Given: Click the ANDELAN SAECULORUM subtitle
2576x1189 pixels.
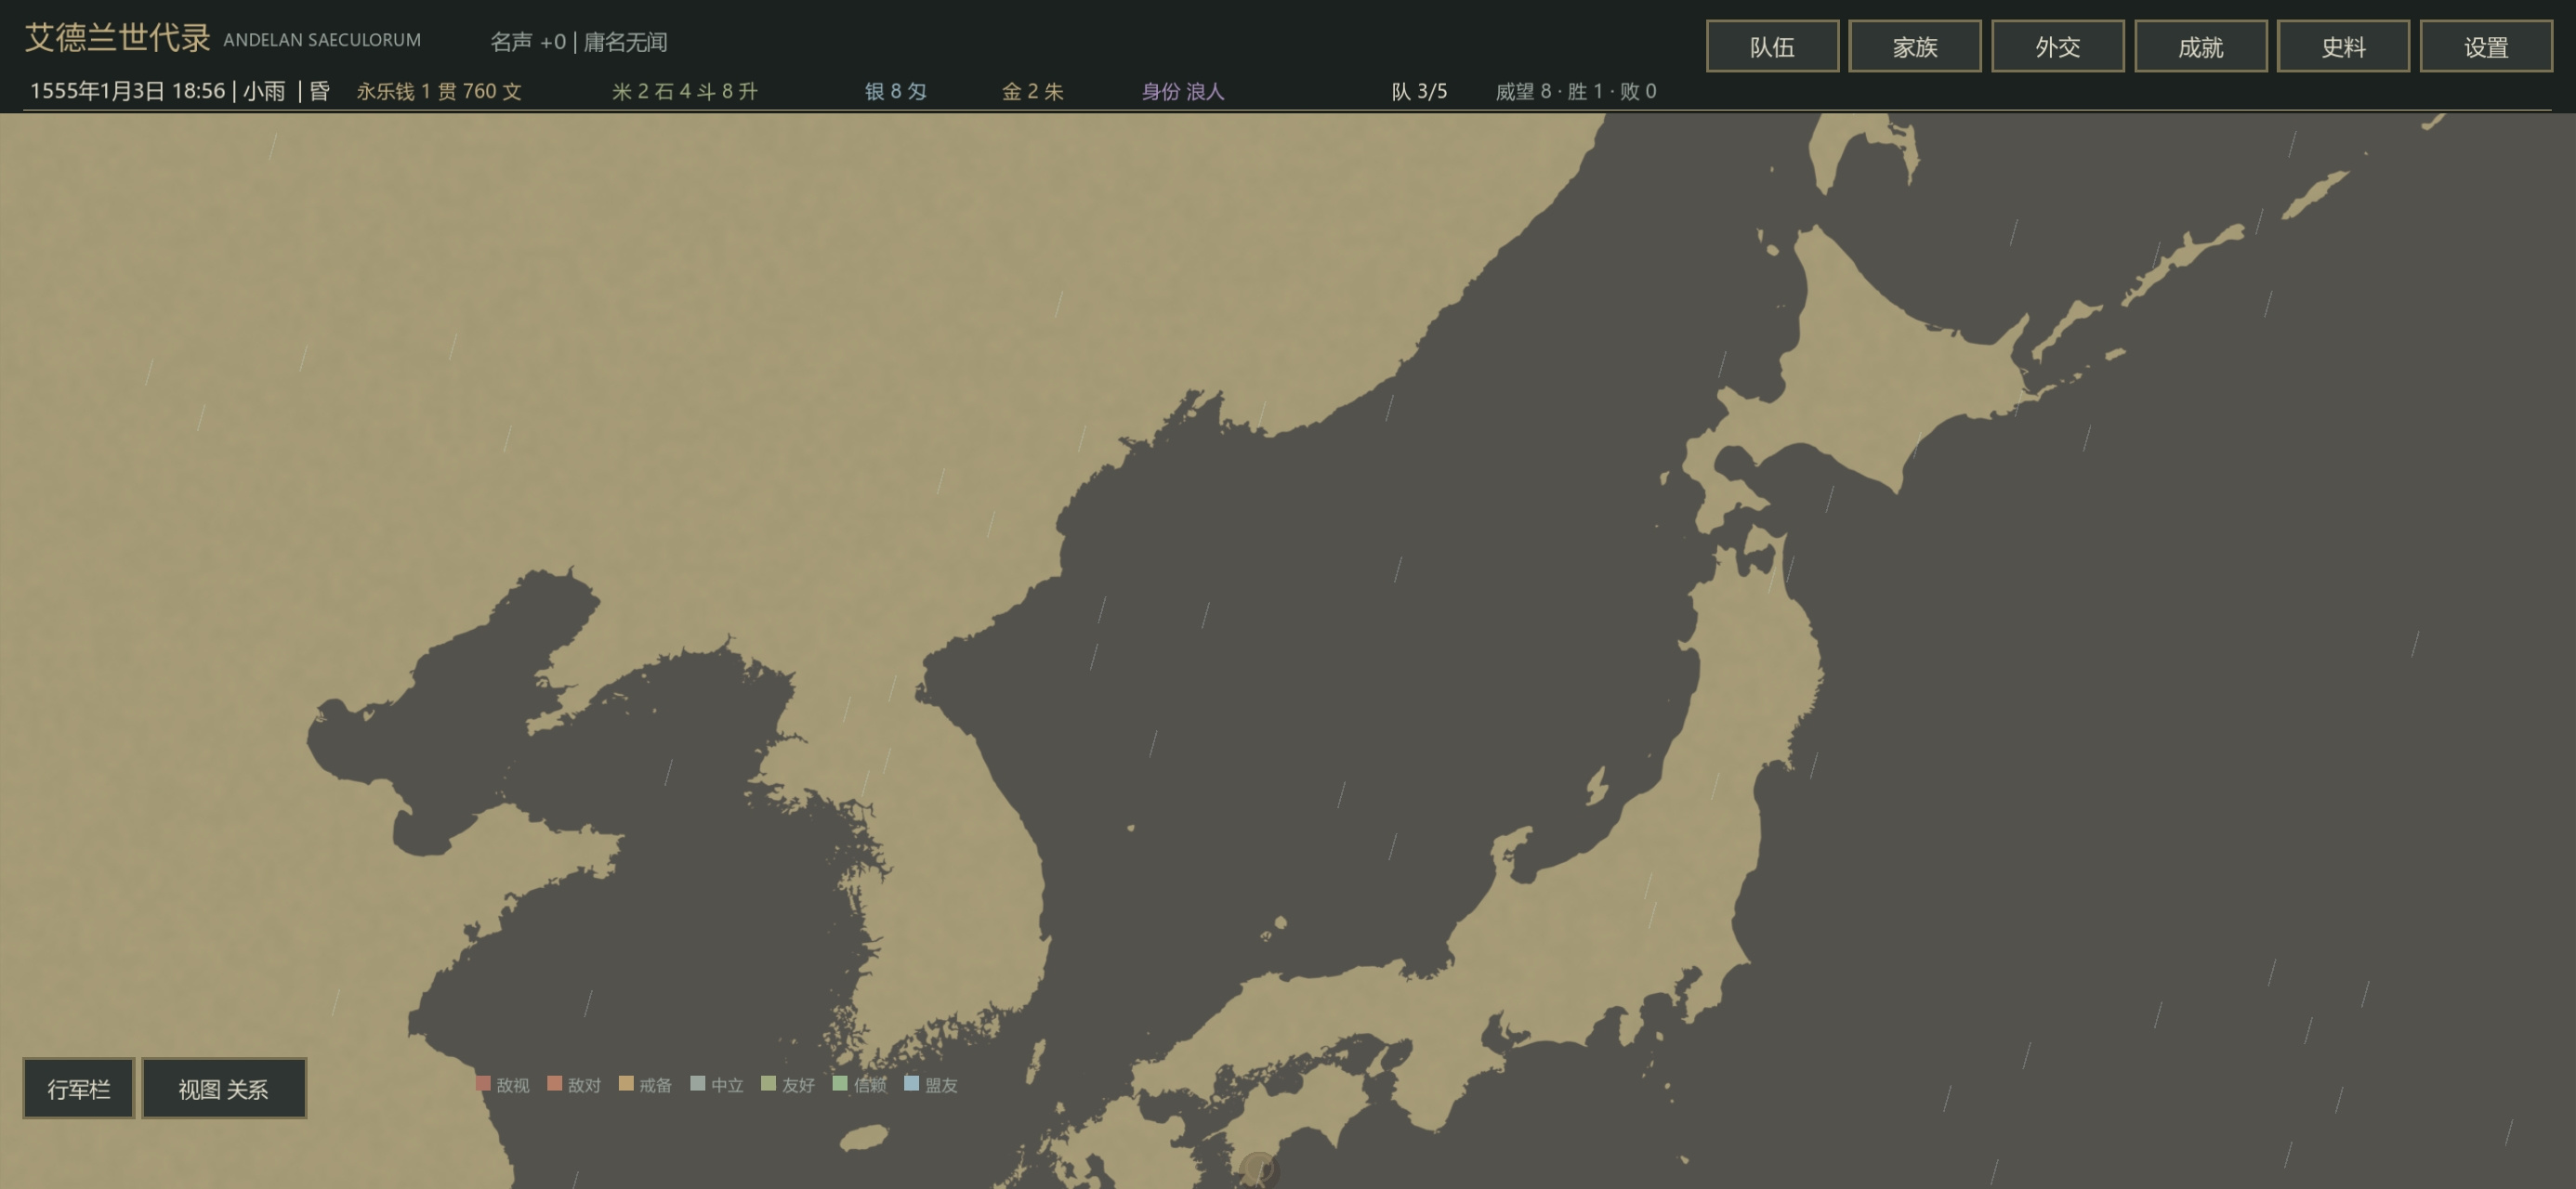Looking at the screenshot, I should click(x=322, y=40).
